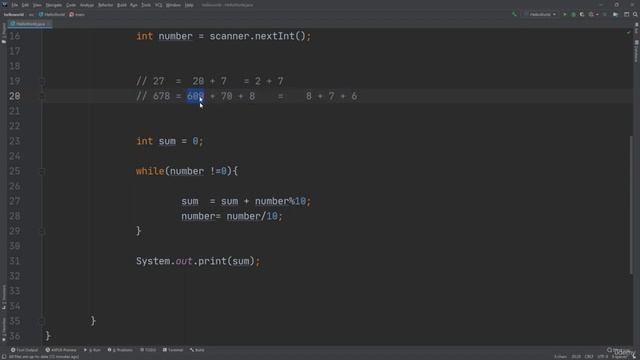Click the helloworld project breadcrumb
The width and height of the screenshot is (640, 360).
[13, 15]
